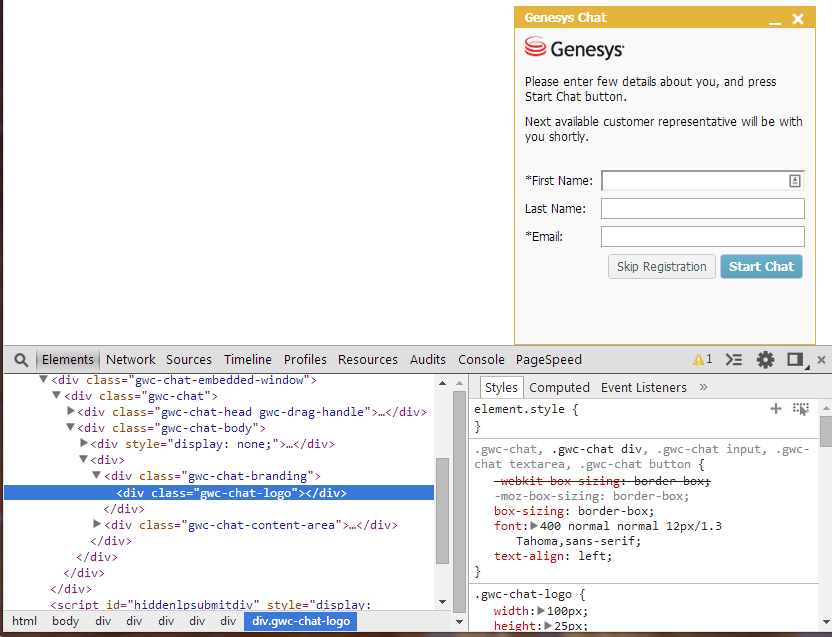Switch to the Network panel tab

[131, 360]
